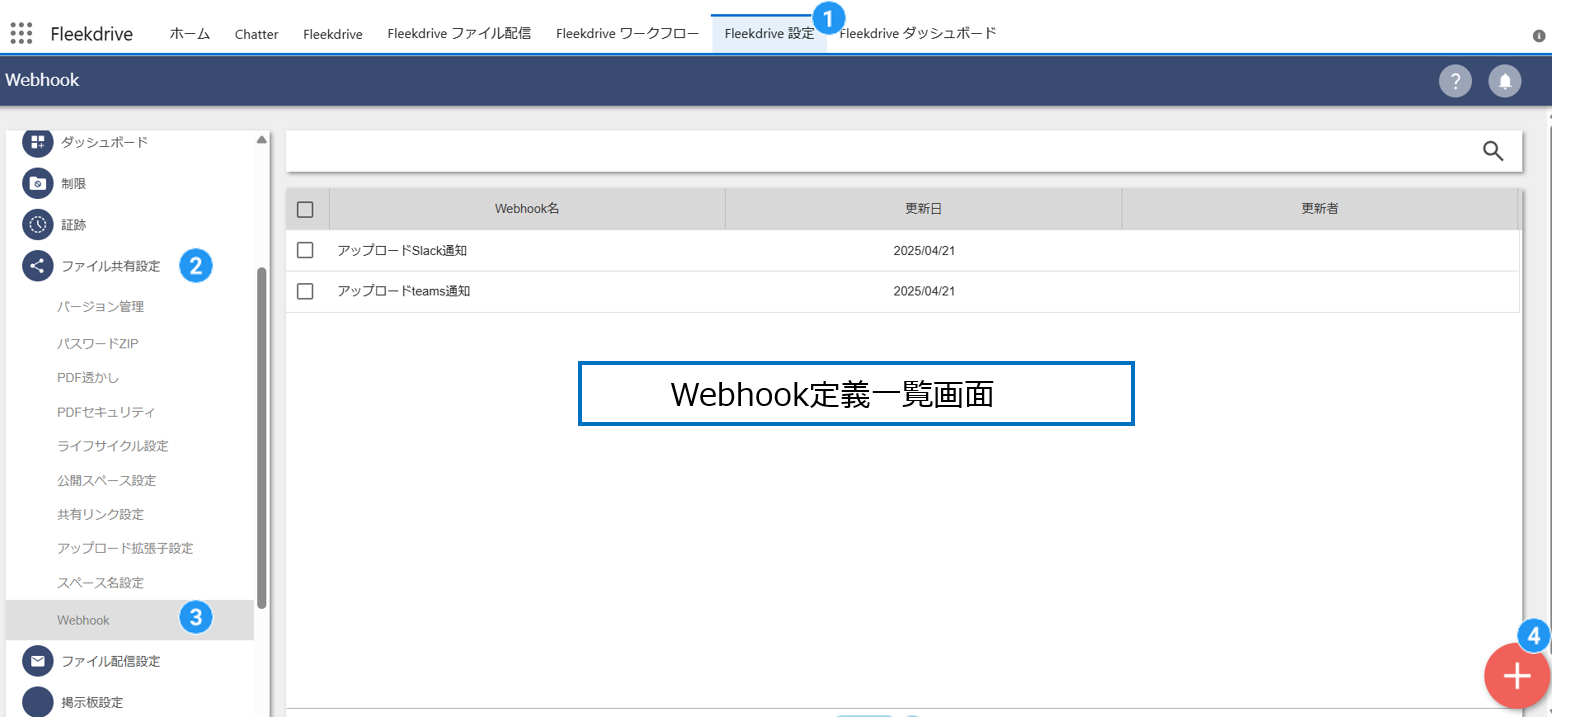Viewport: 1573px width, 727px height.
Task: Click the search magnifier icon
Action: 1492,151
